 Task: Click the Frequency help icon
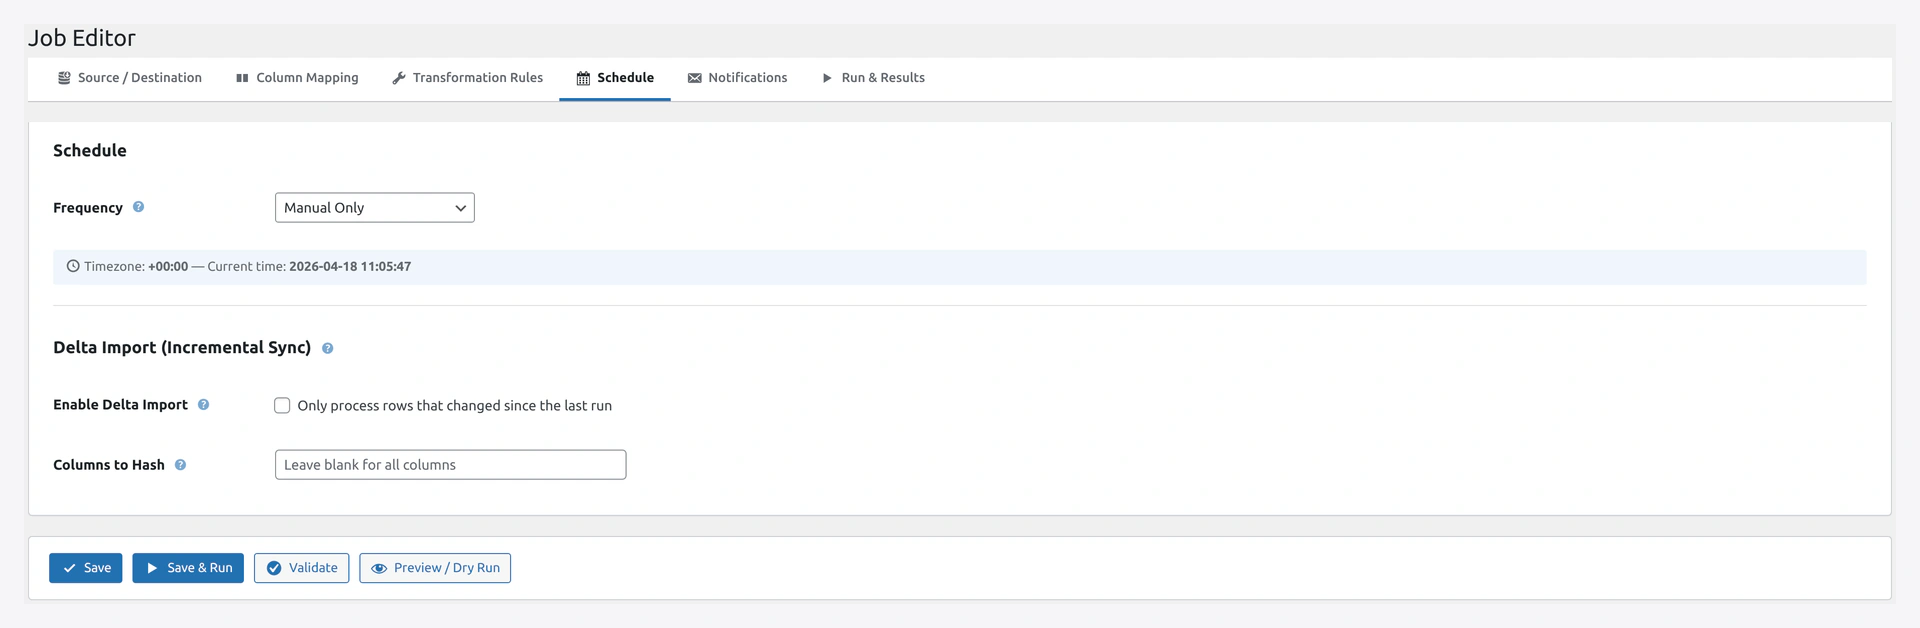[139, 207]
